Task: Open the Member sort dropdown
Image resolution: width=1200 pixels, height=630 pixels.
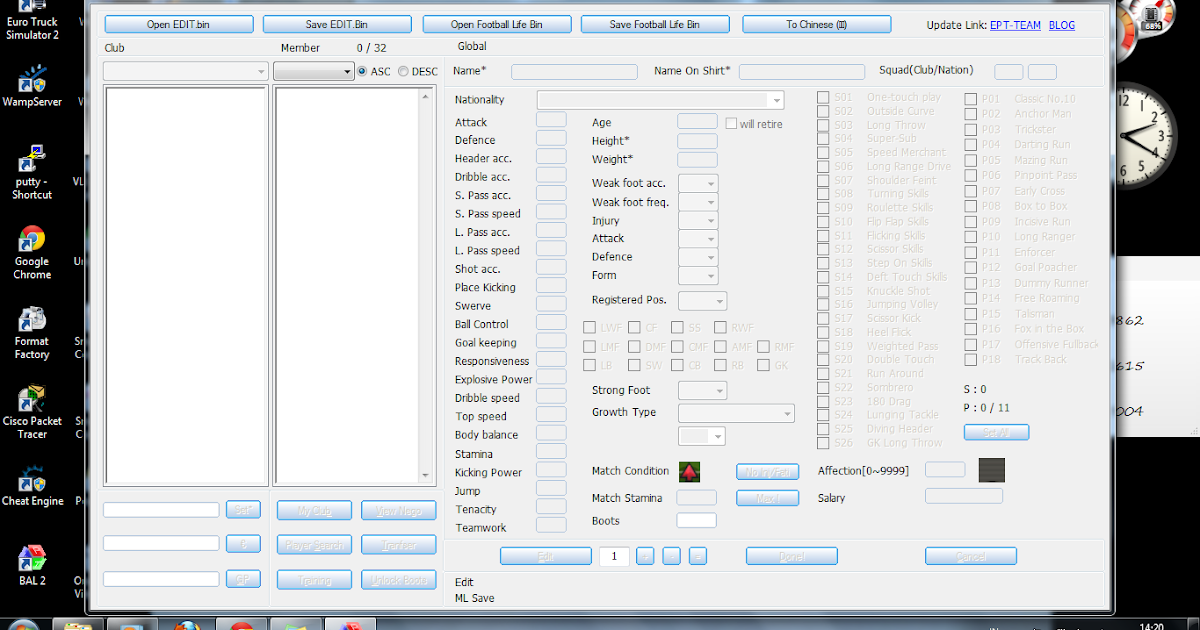Action: tap(313, 72)
